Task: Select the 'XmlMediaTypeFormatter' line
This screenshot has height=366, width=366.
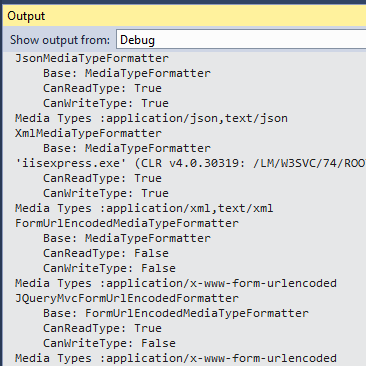Action: pos(88,133)
